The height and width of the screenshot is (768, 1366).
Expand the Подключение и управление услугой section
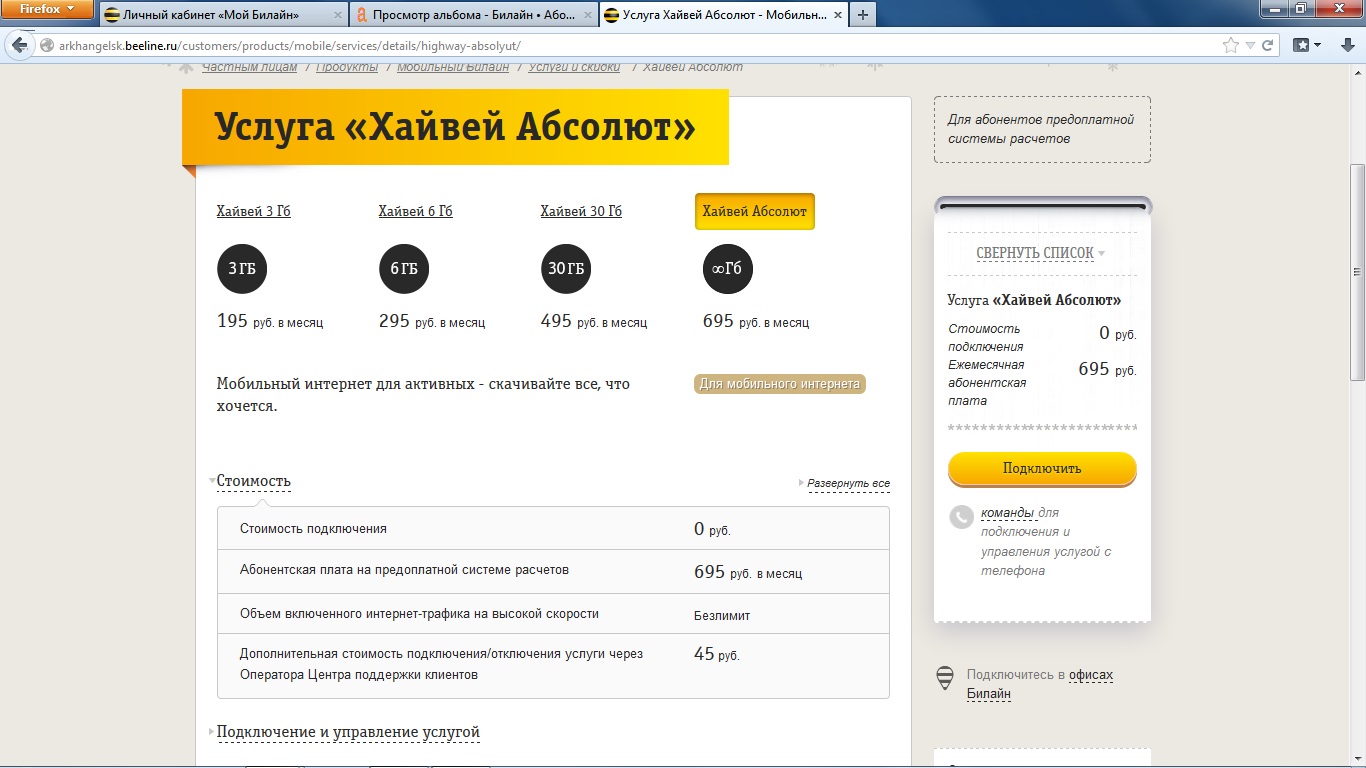(x=348, y=732)
